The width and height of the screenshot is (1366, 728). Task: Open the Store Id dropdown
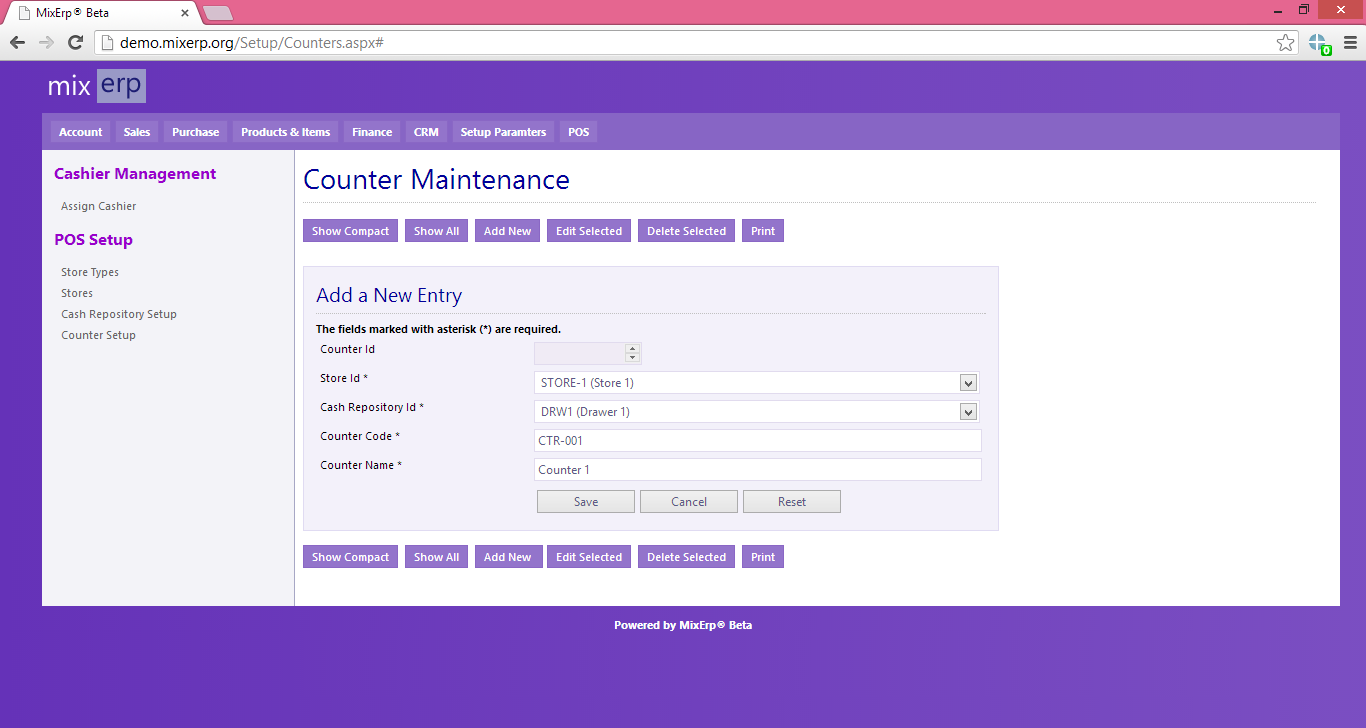[966, 382]
